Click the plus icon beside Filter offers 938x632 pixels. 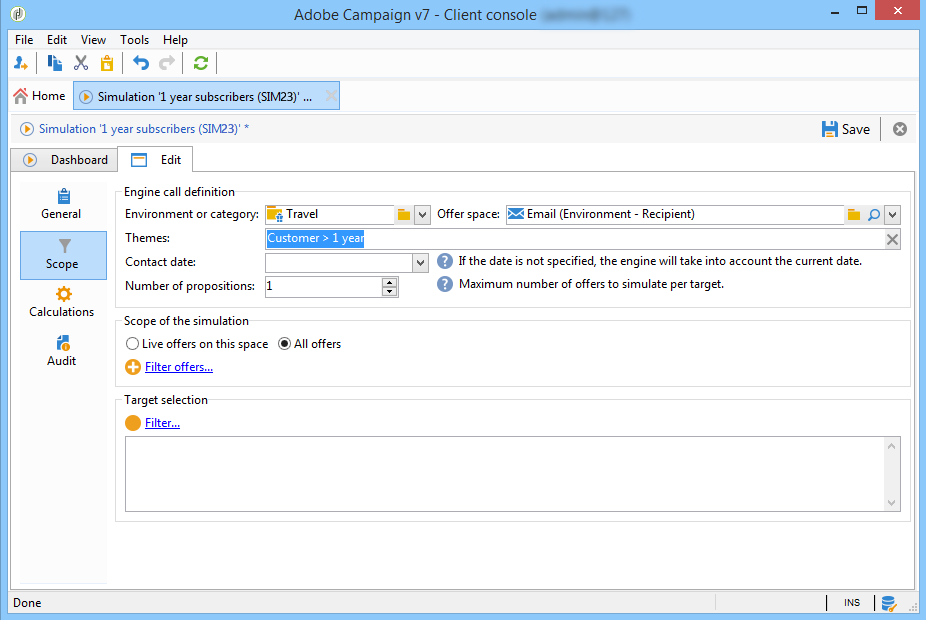[x=133, y=367]
